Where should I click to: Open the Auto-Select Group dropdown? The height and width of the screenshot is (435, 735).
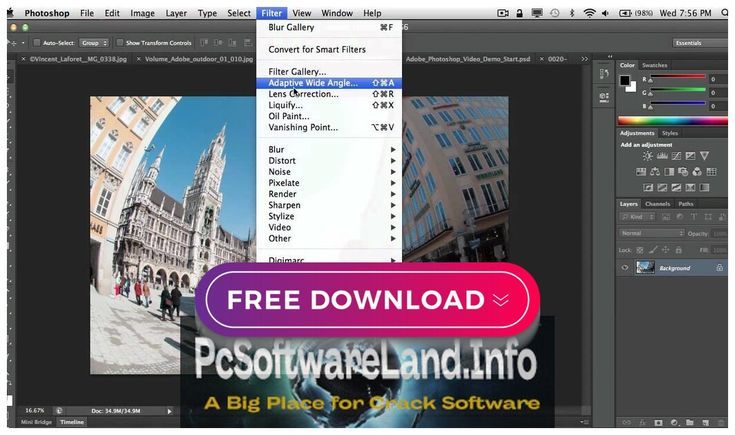[x=94, y=43]
